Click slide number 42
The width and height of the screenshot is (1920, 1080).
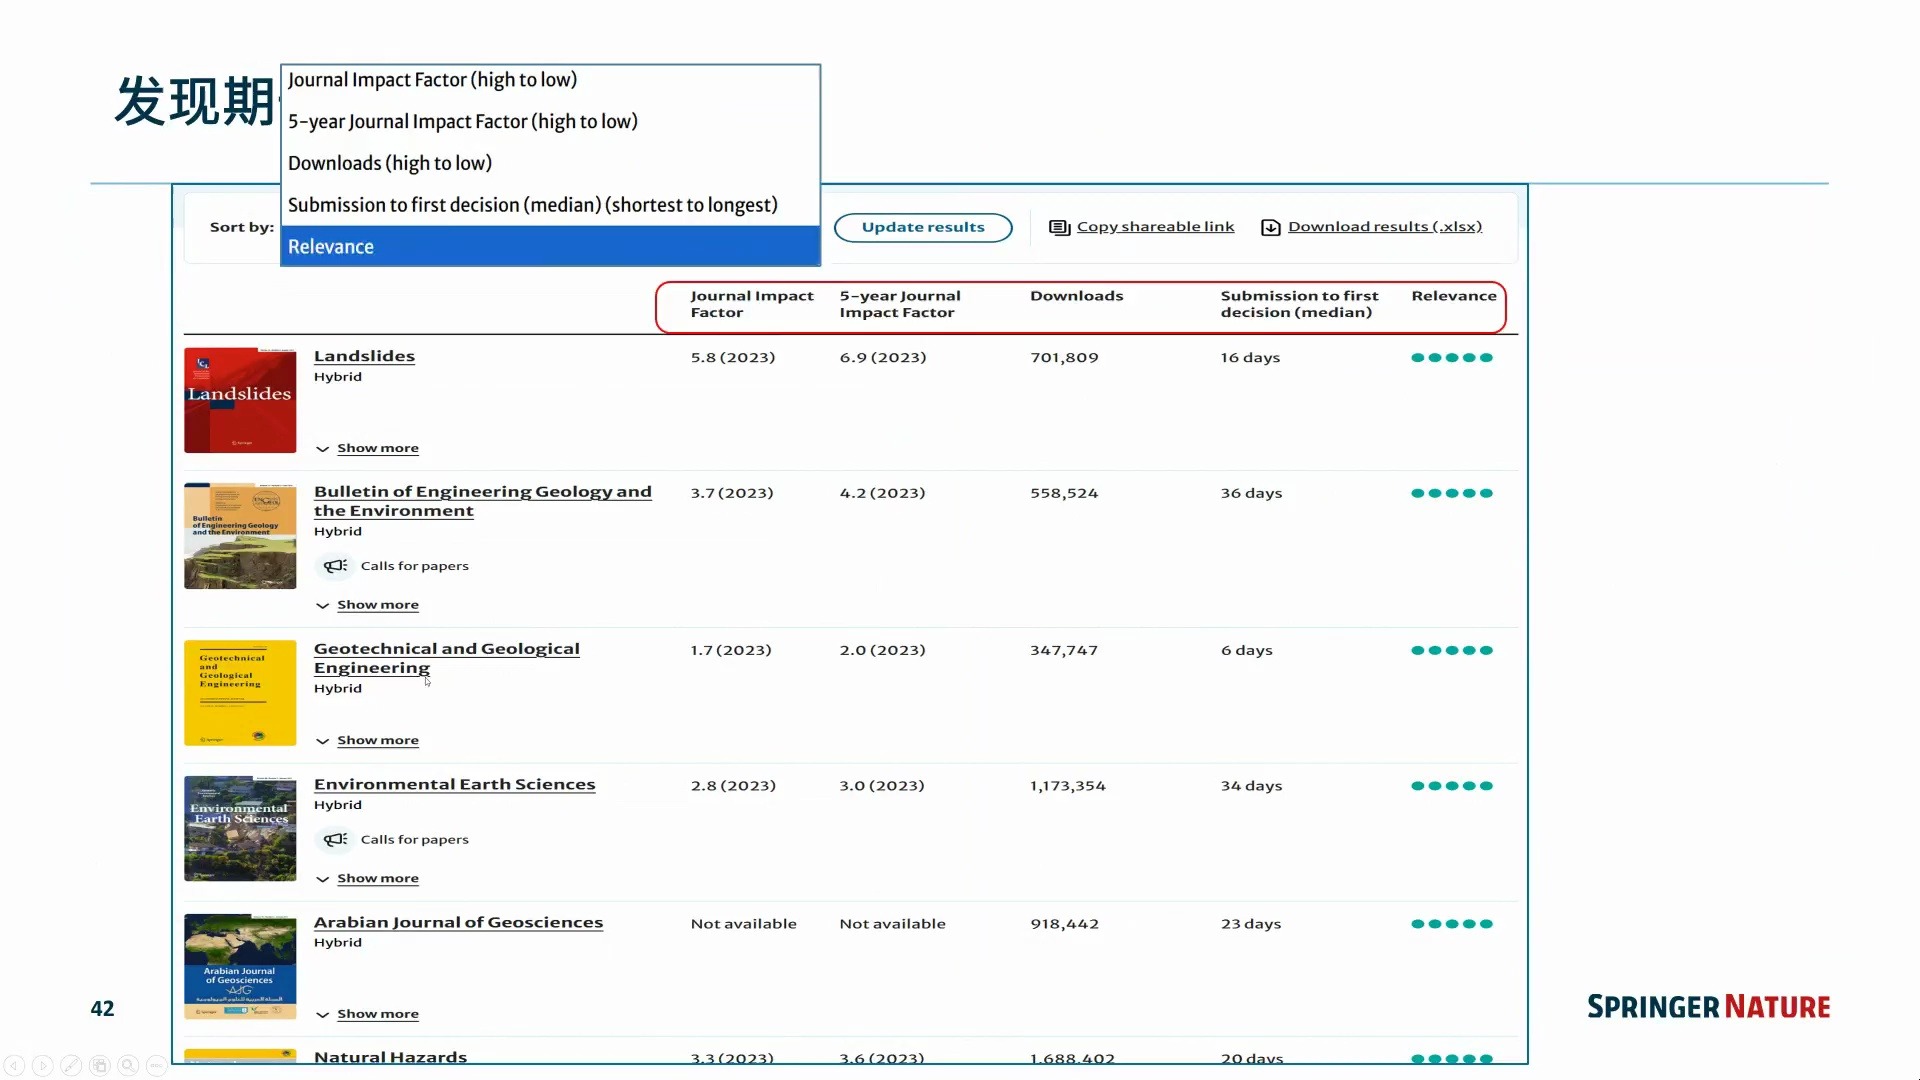pyautogui.click(x=102, y=1009)
